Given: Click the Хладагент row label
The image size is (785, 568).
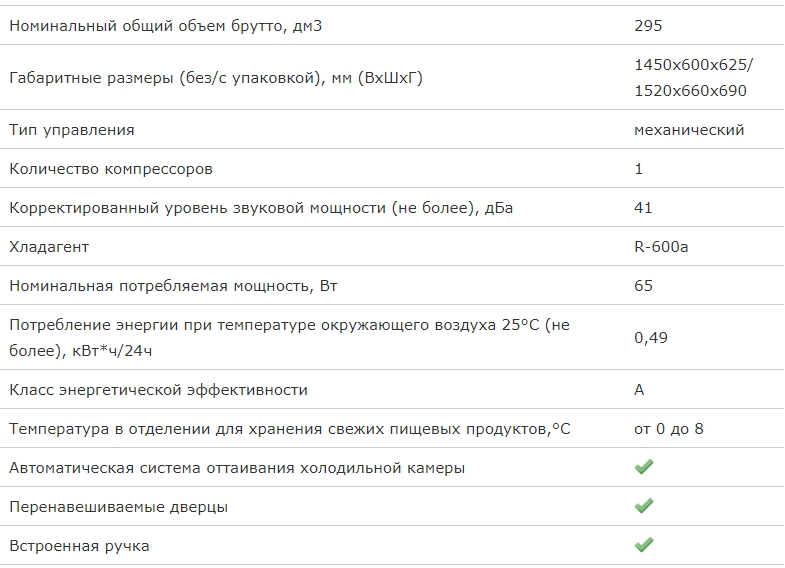Looking at the screenshot, I should pyautogui.click(x=49, y=247).
